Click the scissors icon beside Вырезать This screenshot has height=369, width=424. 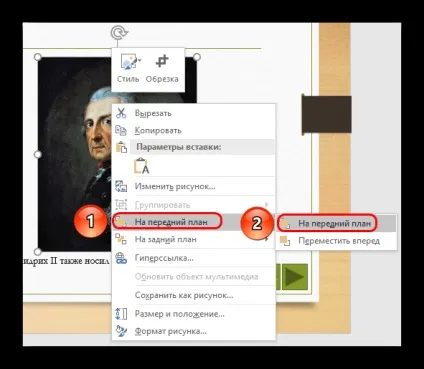pos(121,113)
